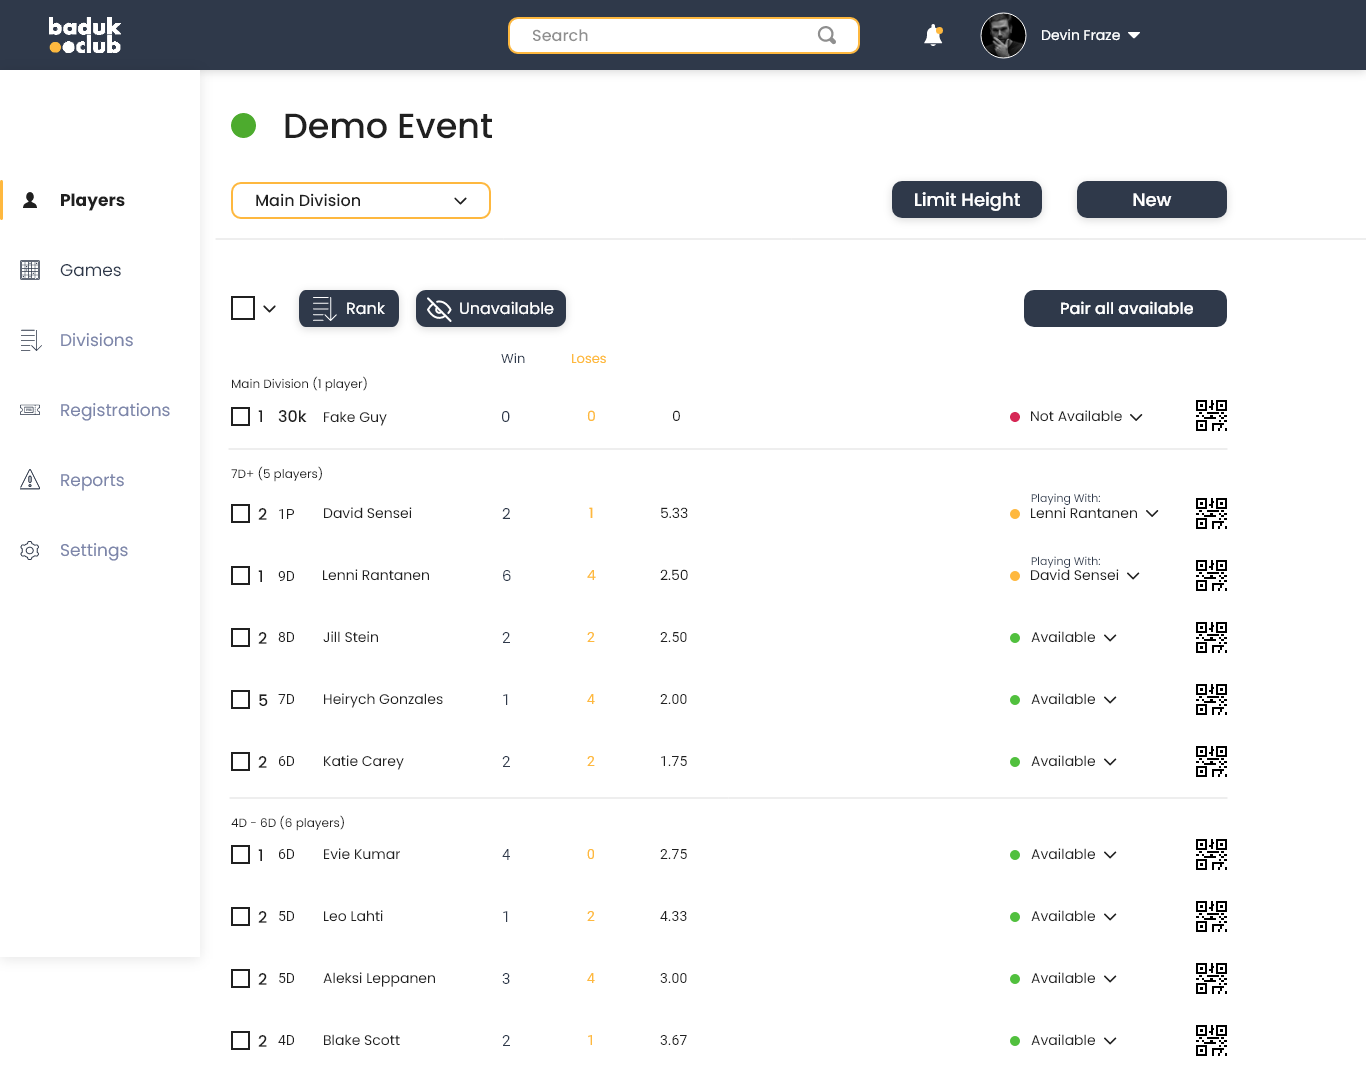1366x1082 pixels.
Task: Open Leo Lahti's Available status dropdown
Action: [x=1073, y=917]
